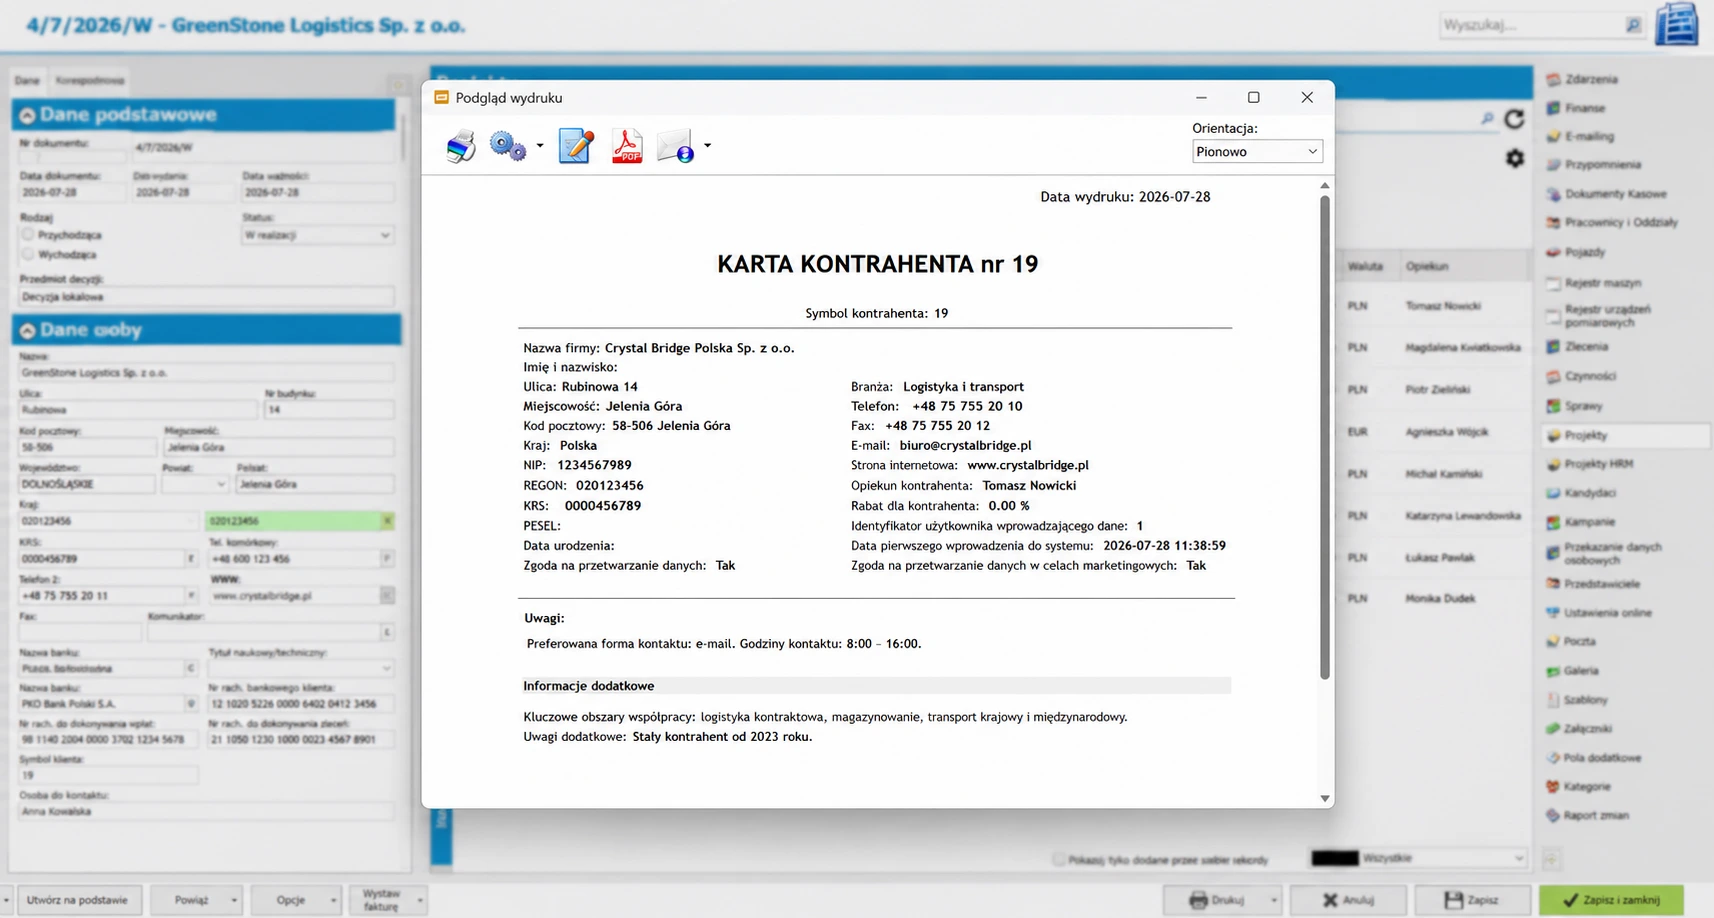The width and height of the screenshot is (1714, 918).
Task: Open the gears settings icon in preview toolbar
Action: pyautogui.click(x=508, y=146)
